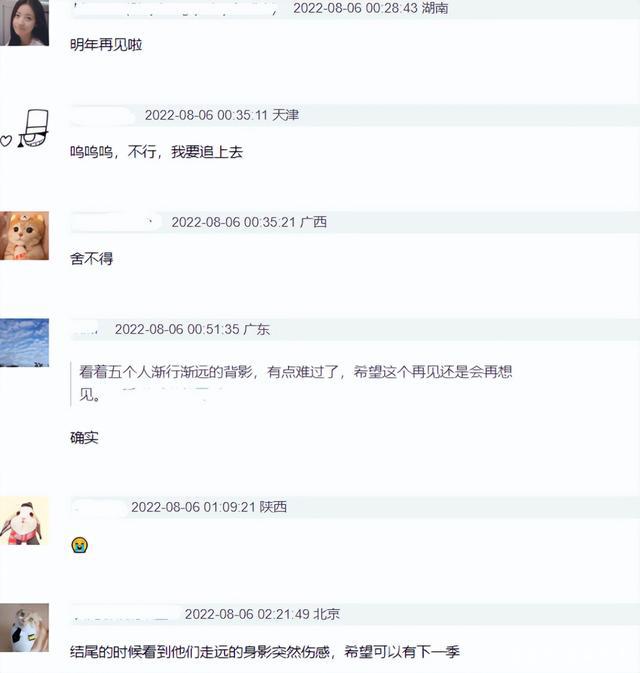The height and width of the screenshot is (673, 640).
Task: Click the timestamp 2022-08-06 00:35:21 广西
Action: pos(249,222)
